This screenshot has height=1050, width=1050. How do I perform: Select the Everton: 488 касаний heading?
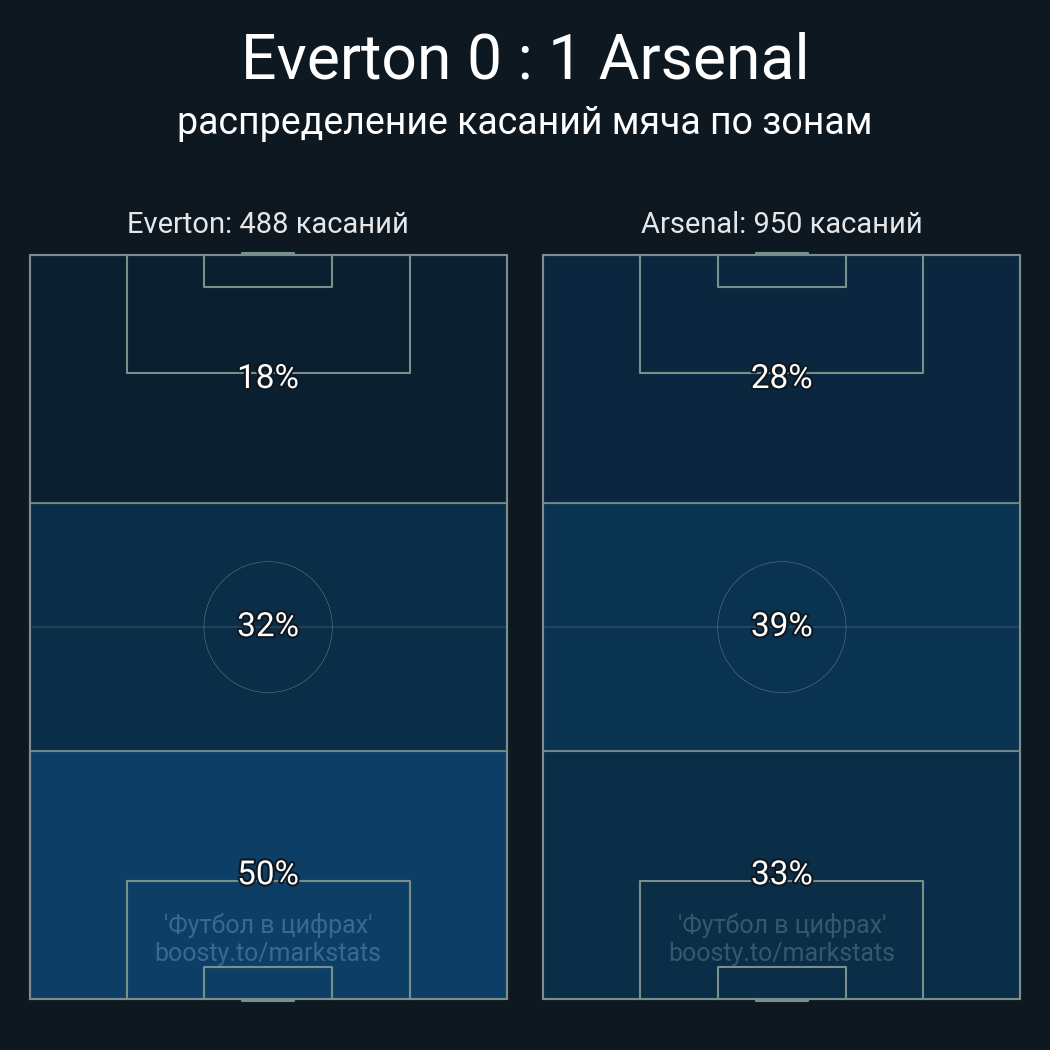click(268, 223)
